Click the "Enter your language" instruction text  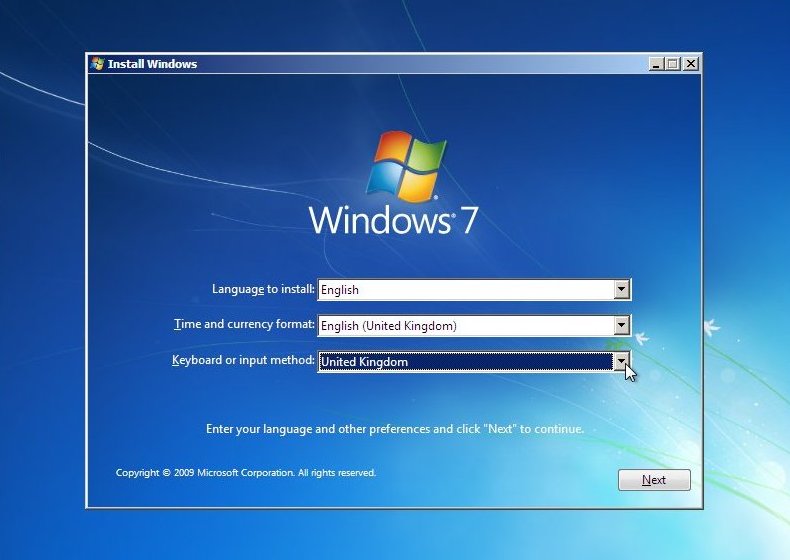point(394,429)
